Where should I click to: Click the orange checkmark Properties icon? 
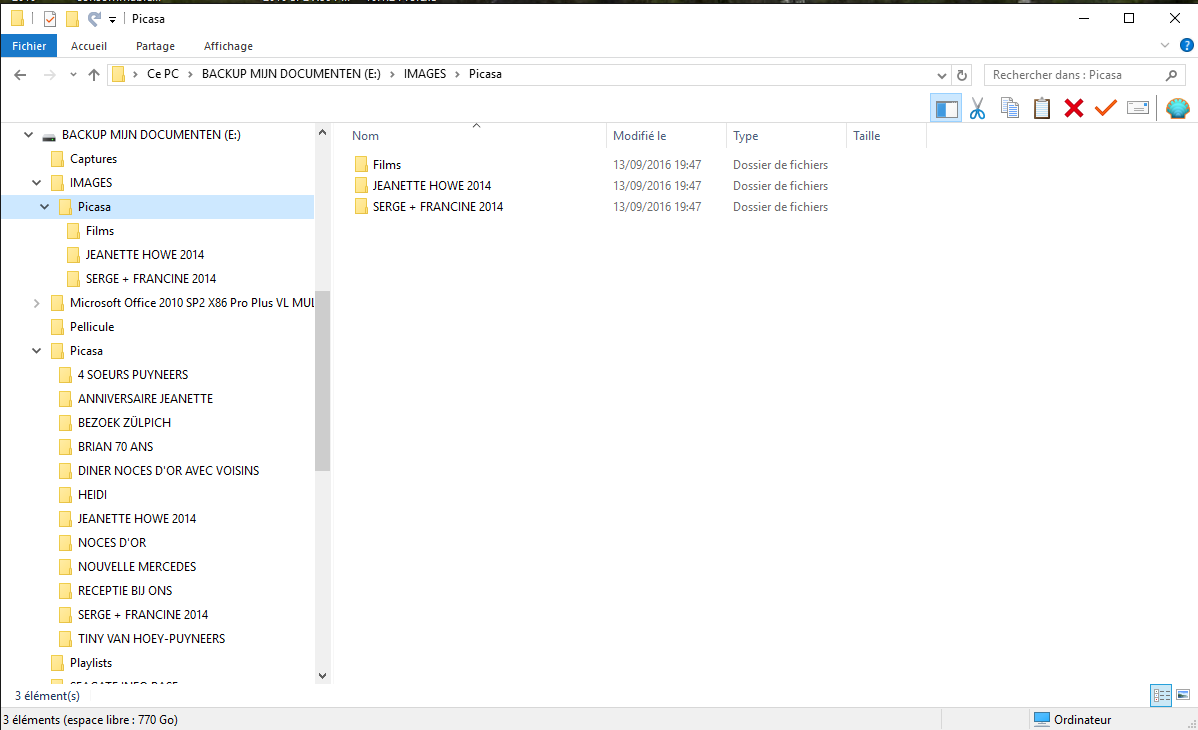(x=1106, y=109)
